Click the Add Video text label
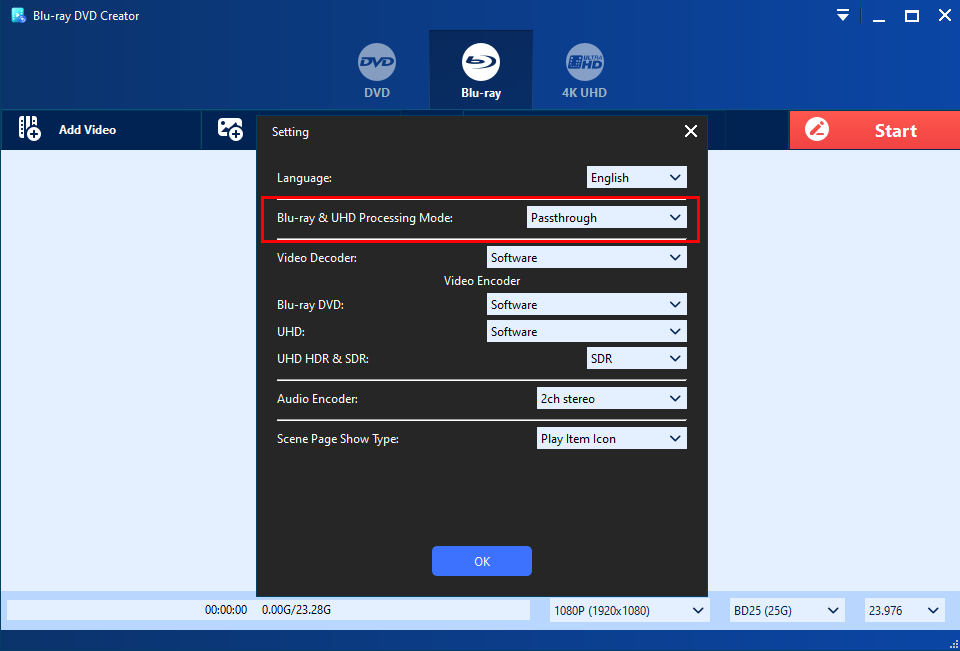Screen dimensions: 960x651 87,130
